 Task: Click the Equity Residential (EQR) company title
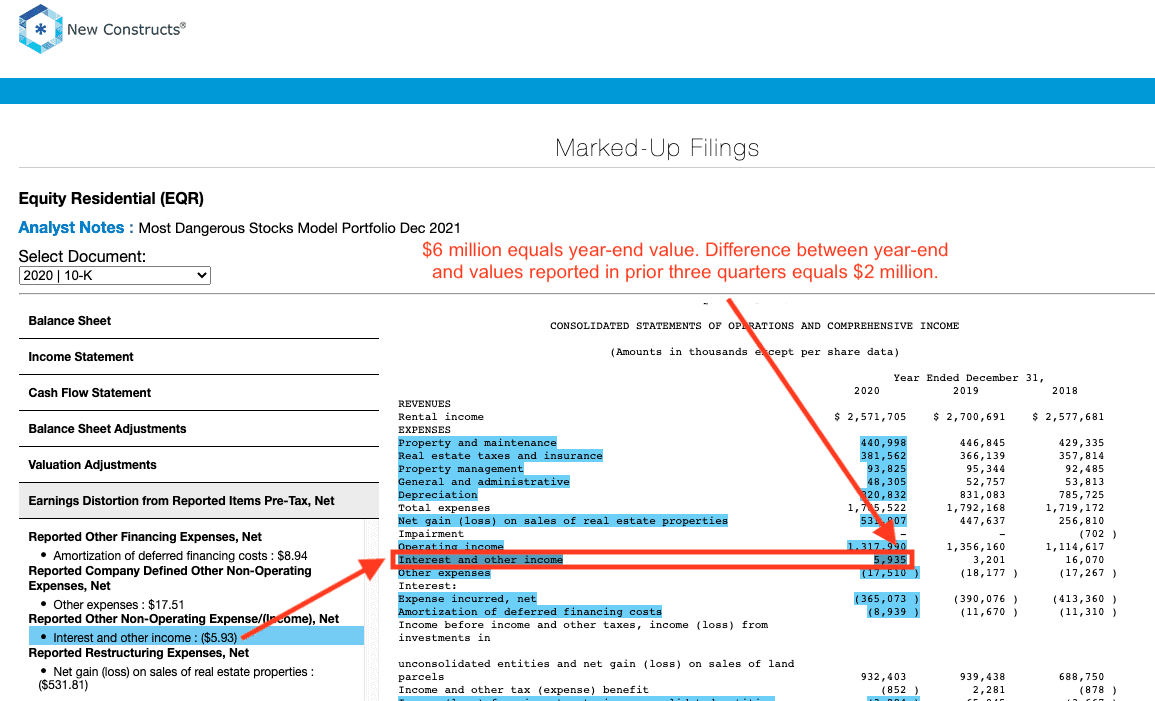111,199
